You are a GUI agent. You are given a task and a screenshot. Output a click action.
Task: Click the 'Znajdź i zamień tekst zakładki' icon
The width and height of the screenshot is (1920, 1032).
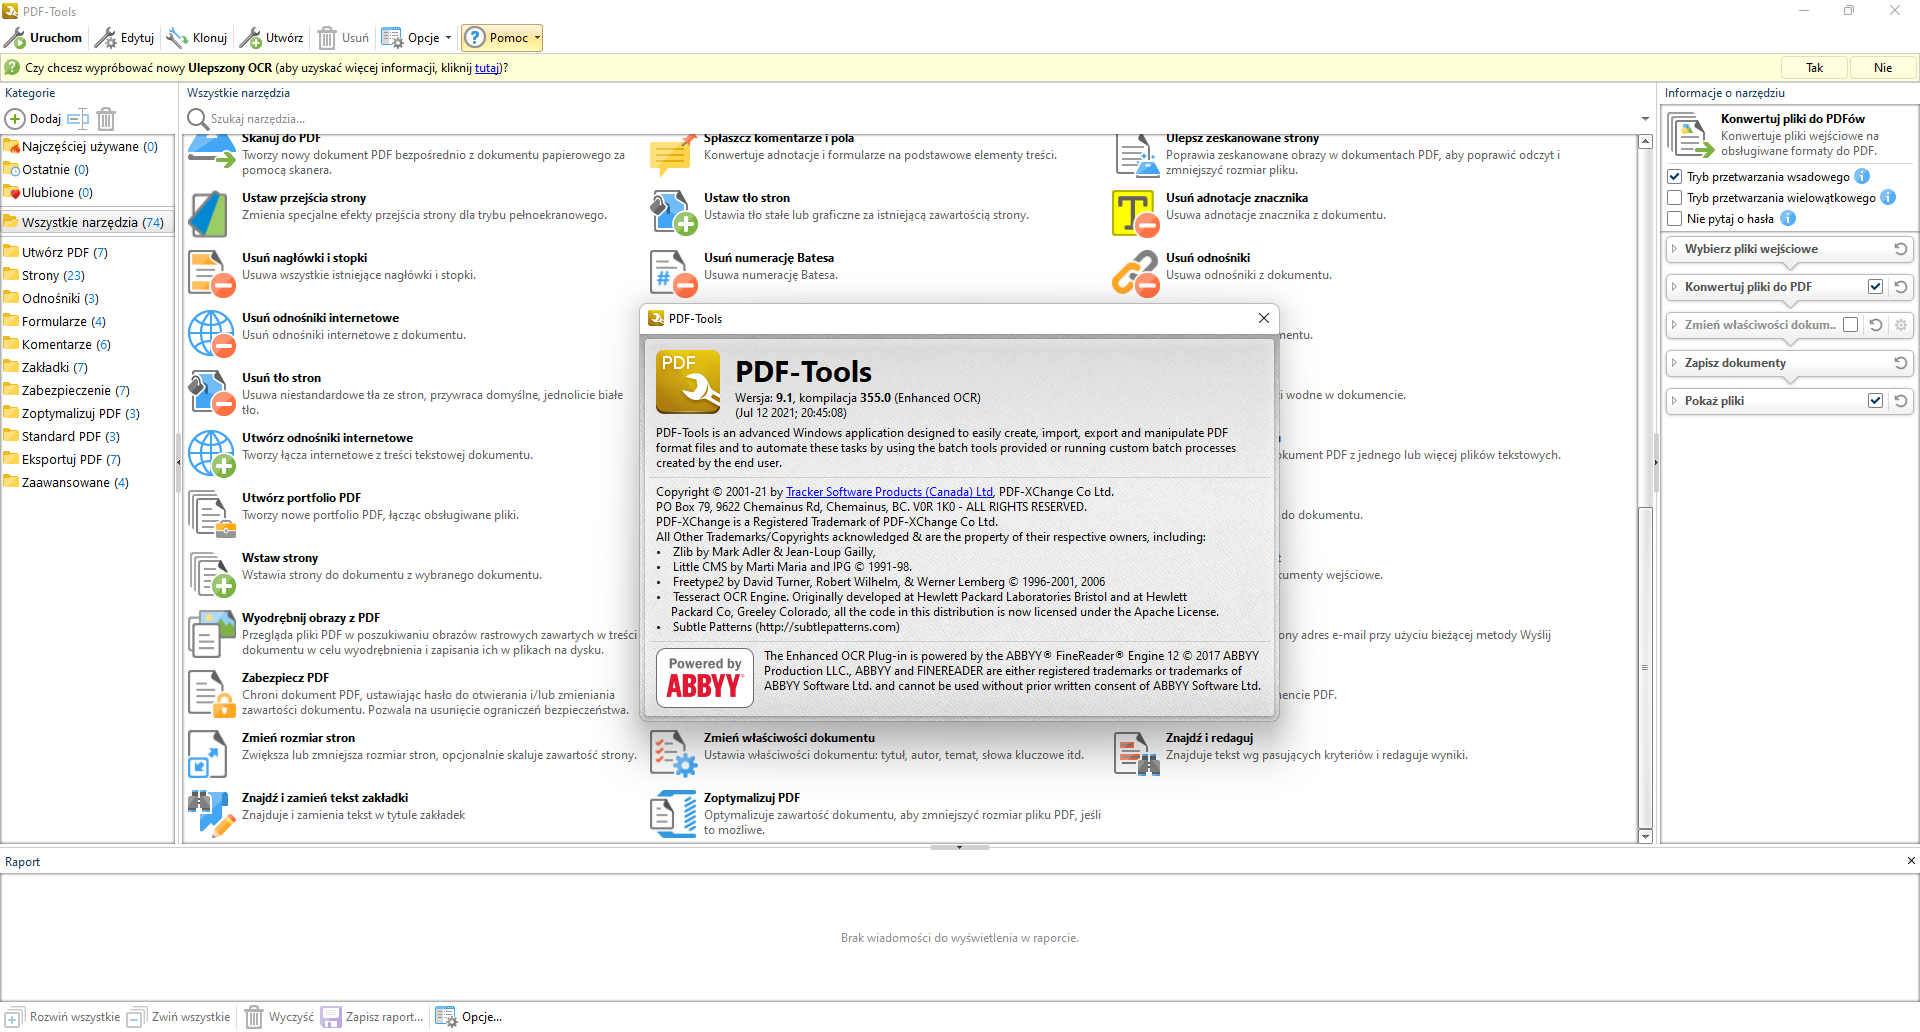click(x=211, y=813)
